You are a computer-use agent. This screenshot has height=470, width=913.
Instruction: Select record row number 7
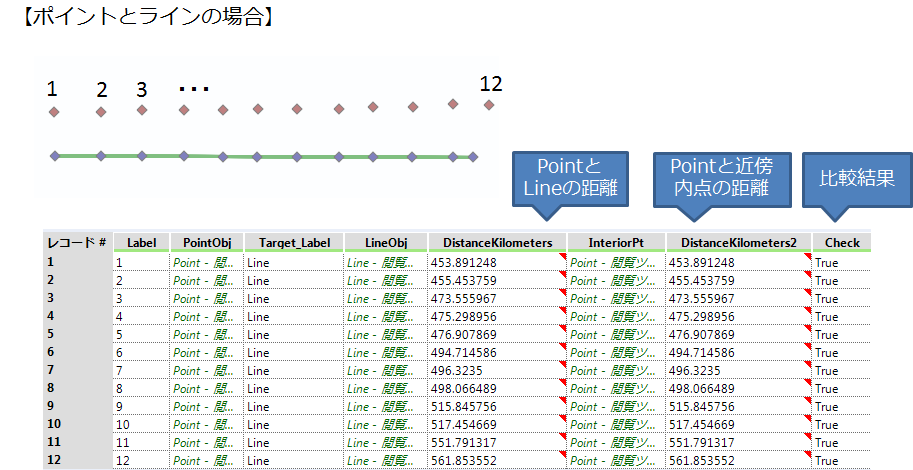(x=54, y=370)
